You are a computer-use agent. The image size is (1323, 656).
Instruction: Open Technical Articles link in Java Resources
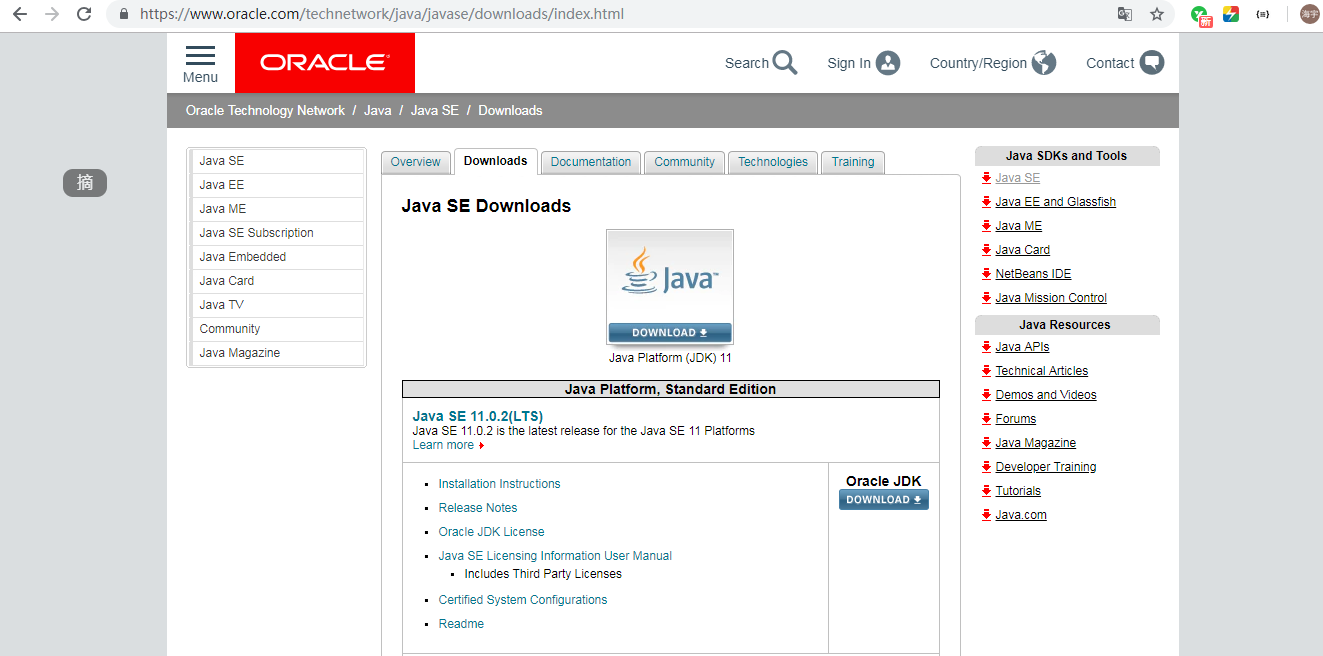pos(1041,371)
